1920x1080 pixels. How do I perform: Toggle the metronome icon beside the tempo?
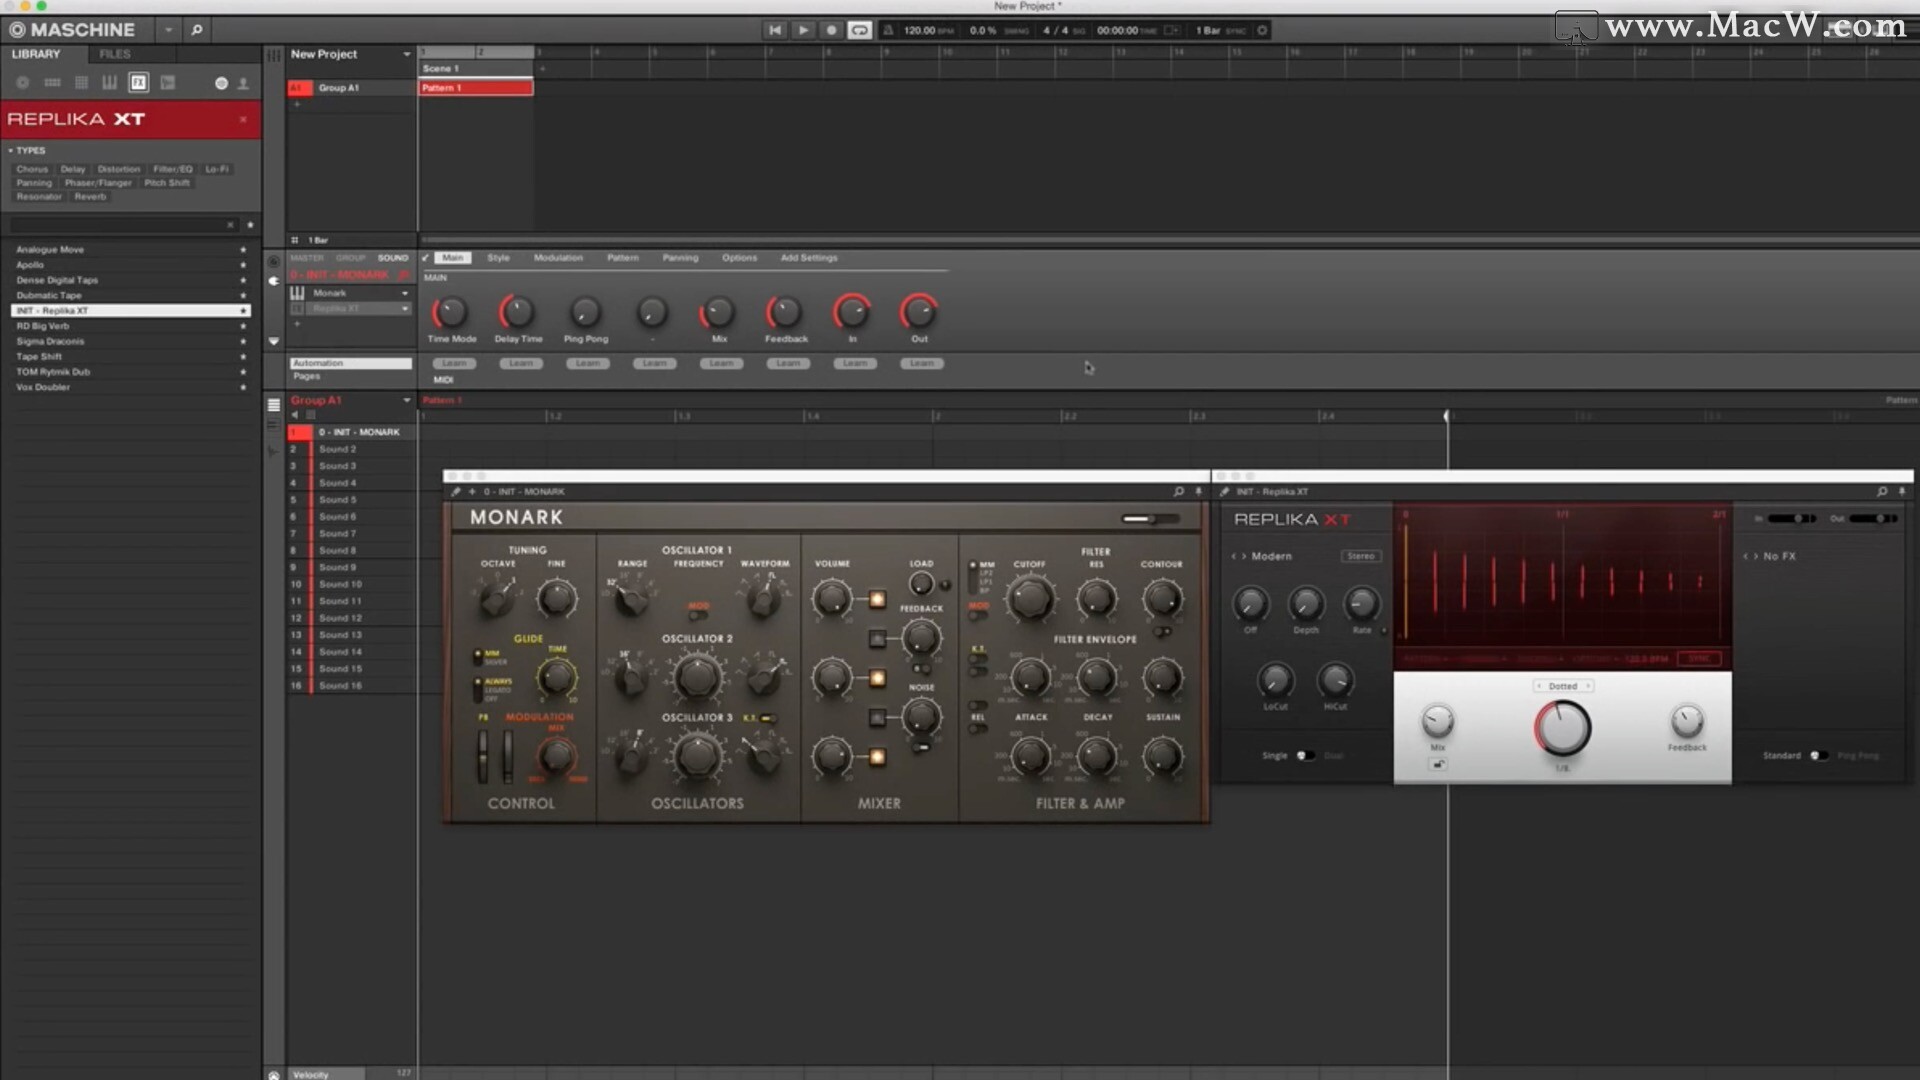[x=887, y=30]
